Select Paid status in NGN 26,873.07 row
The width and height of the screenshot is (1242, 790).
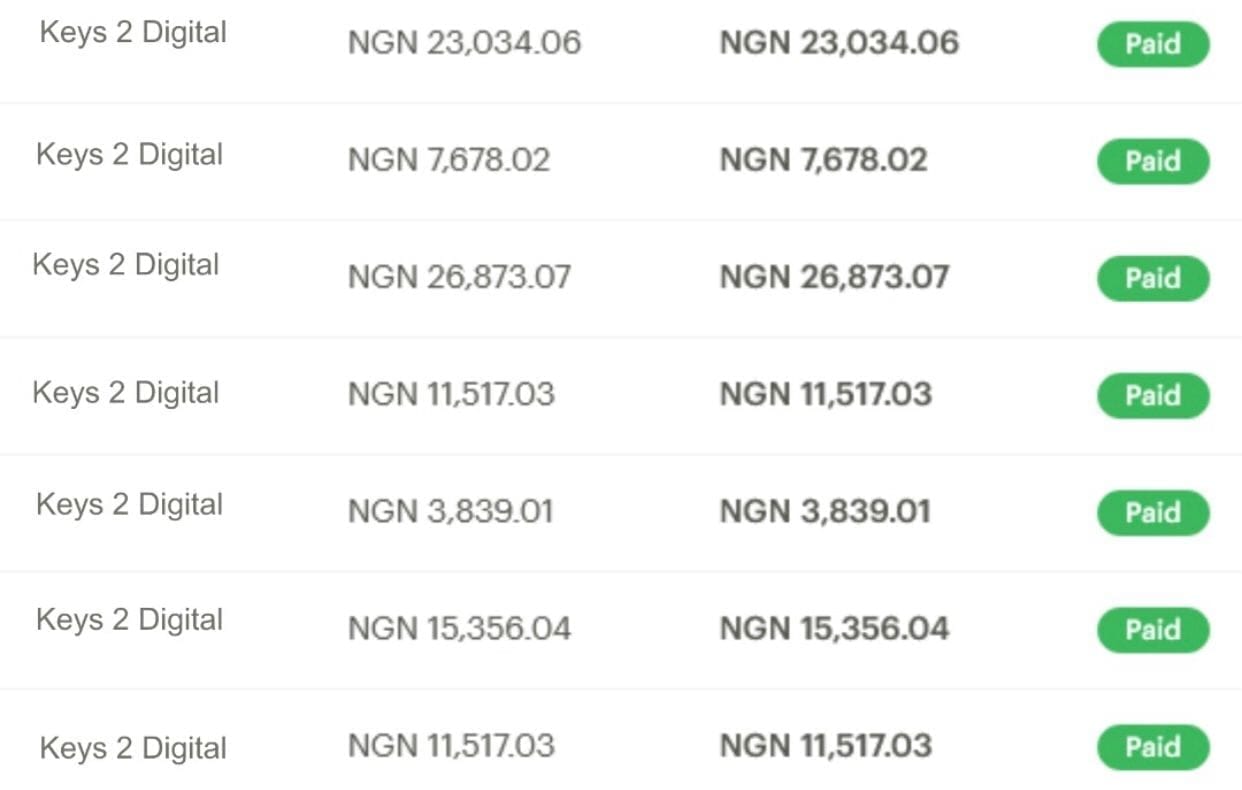tap(1153, 278)
